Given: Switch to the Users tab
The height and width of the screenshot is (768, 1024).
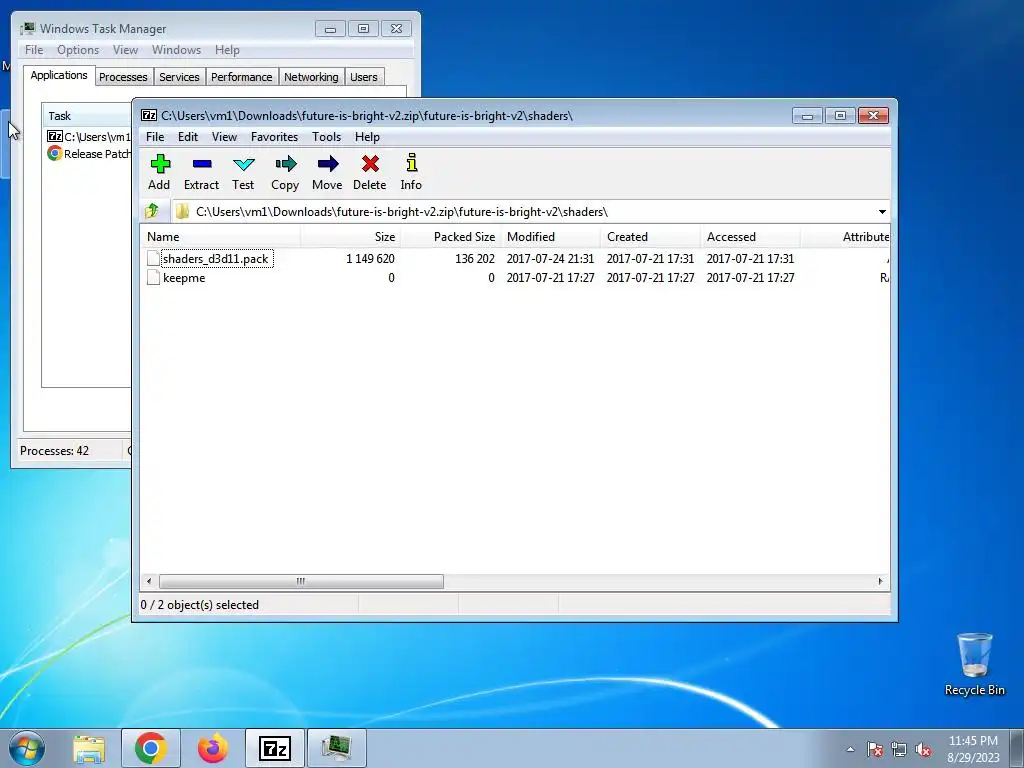Looking at the screenshot, I should point(364,77).
